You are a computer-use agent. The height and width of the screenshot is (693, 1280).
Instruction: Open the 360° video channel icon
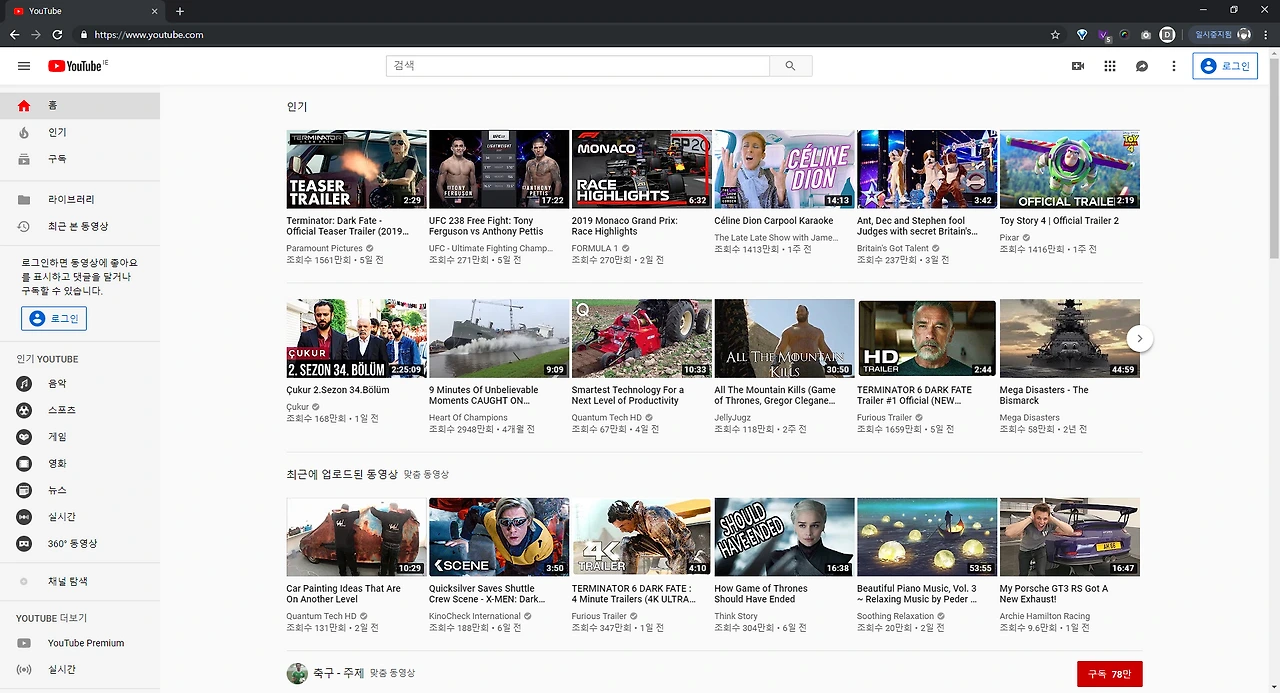[x=24, y=544]
